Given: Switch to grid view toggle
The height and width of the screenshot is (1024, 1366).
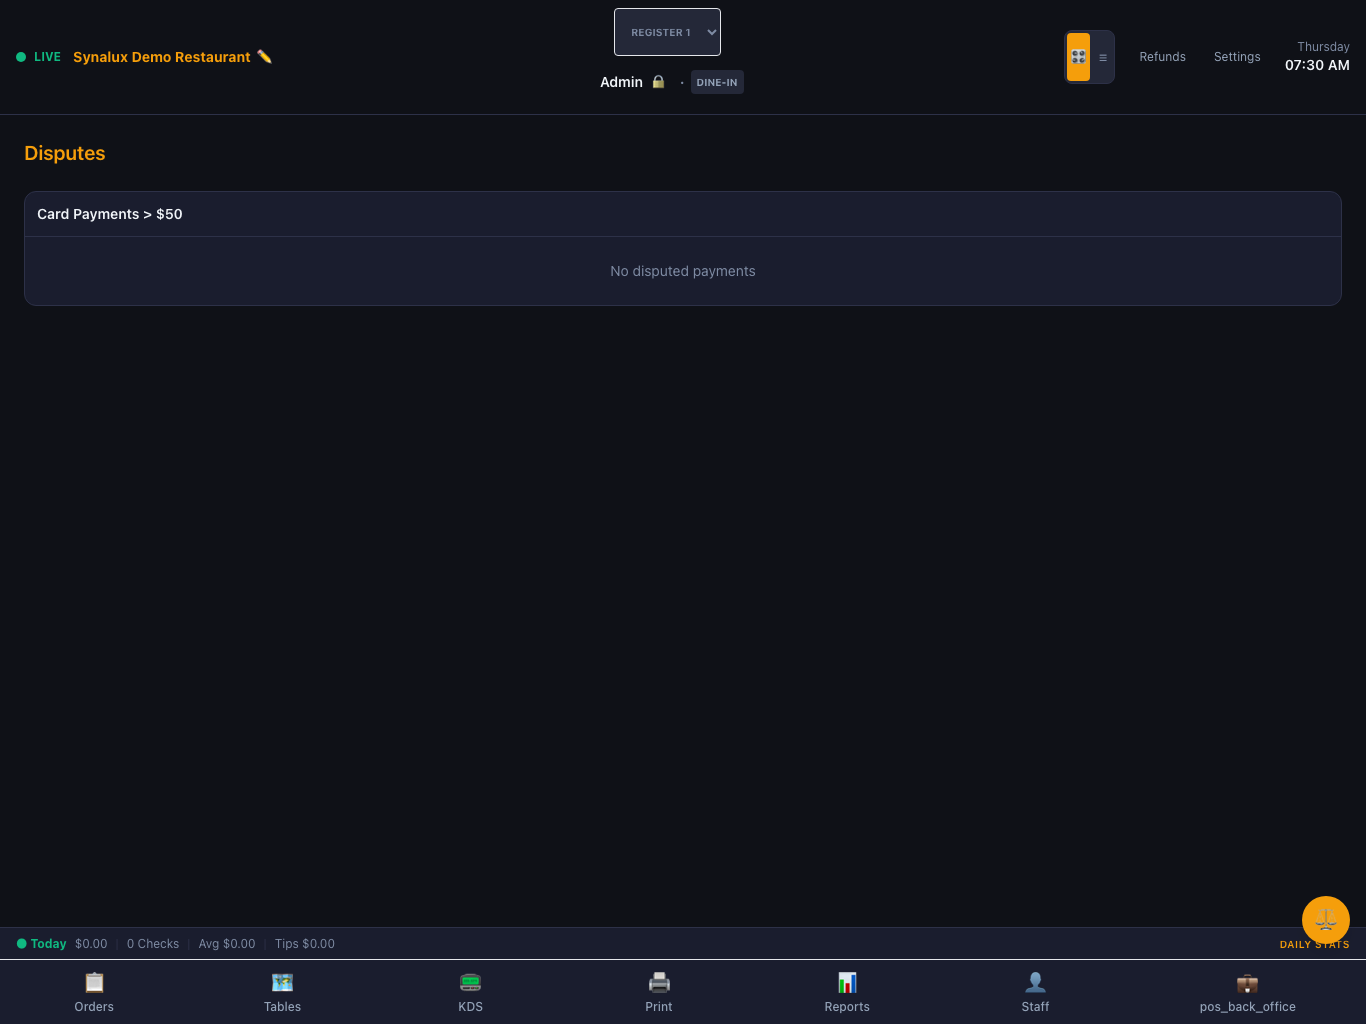Looking at the screenshot, I should click(1078, 57).
